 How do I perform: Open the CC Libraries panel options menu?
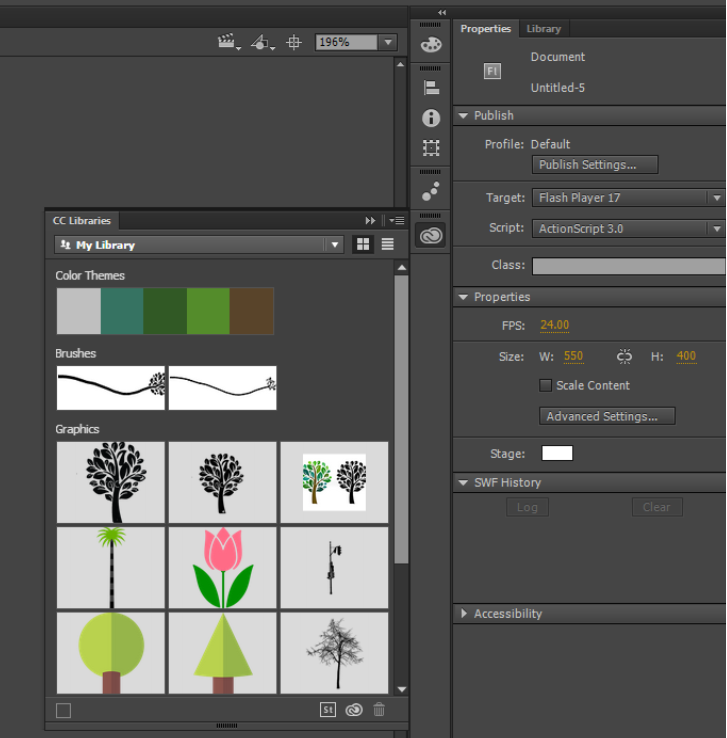(x=397, y=220)
